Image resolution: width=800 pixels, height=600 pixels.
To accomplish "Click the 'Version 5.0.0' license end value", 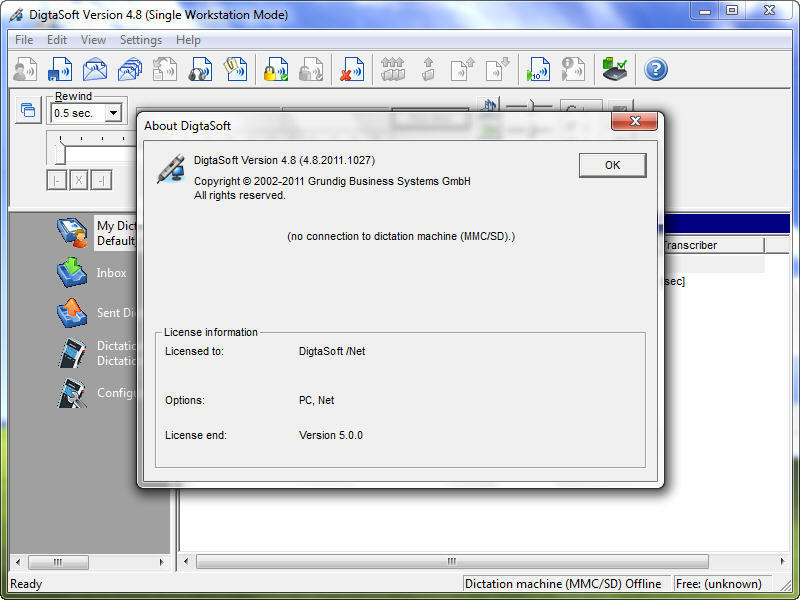I will pyautogui.click(x=331, y=435).
